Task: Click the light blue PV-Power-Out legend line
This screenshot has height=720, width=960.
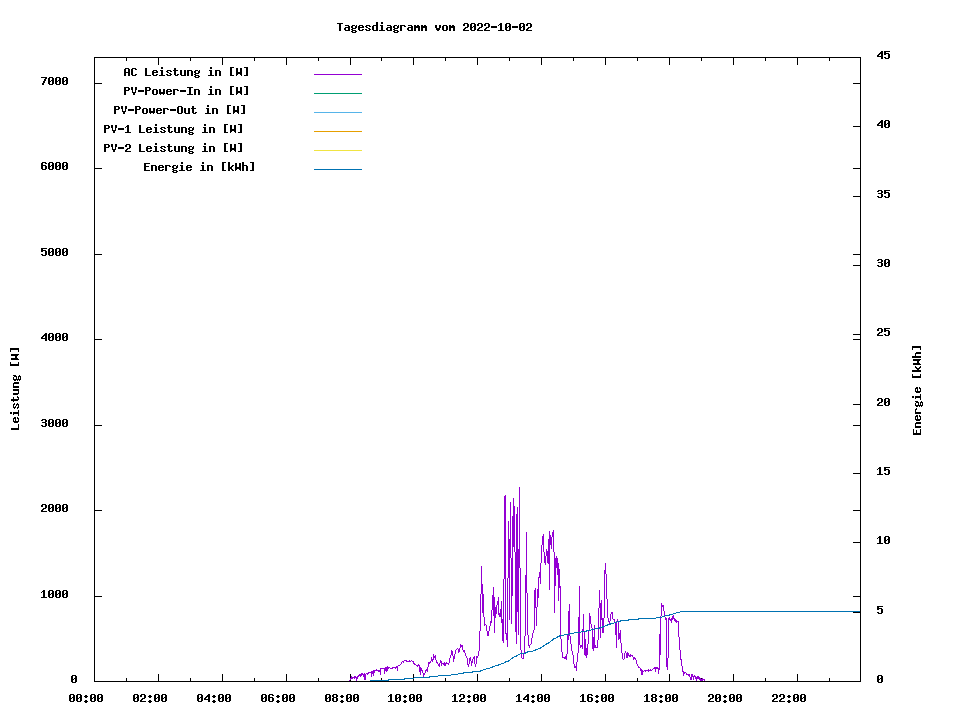Action: (x=337, y=112)
